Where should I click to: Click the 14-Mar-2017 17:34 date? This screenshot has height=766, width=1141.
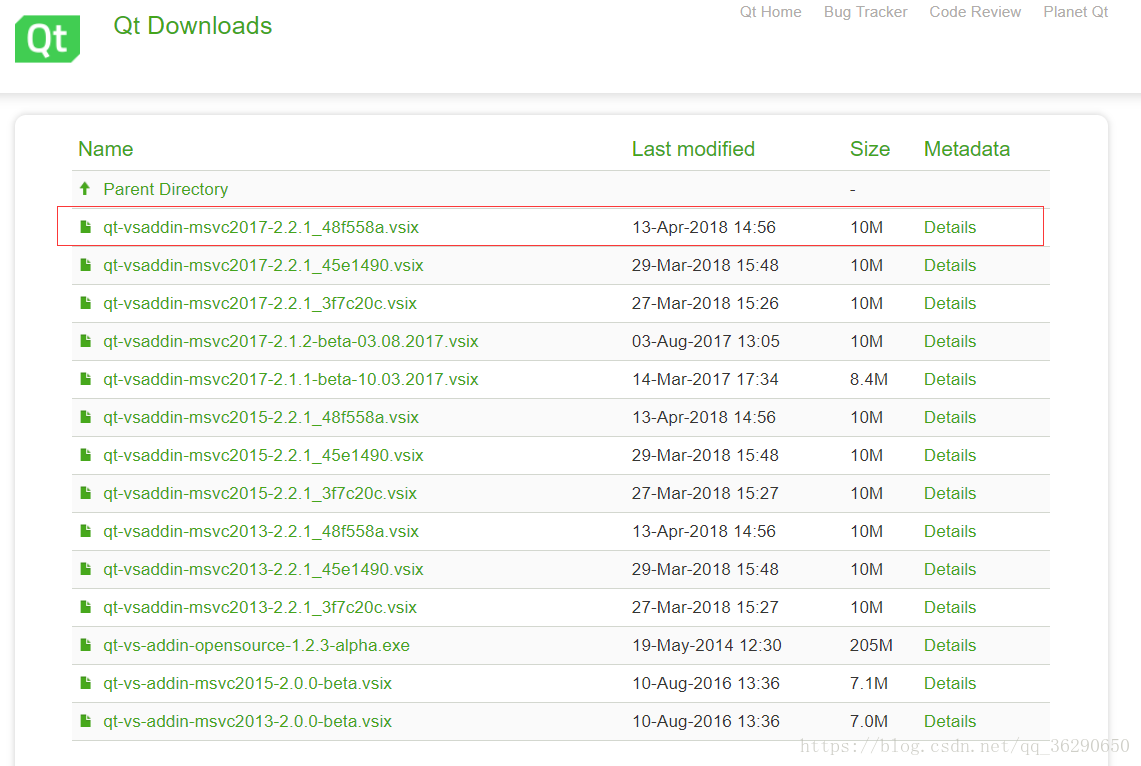(705, 379)
